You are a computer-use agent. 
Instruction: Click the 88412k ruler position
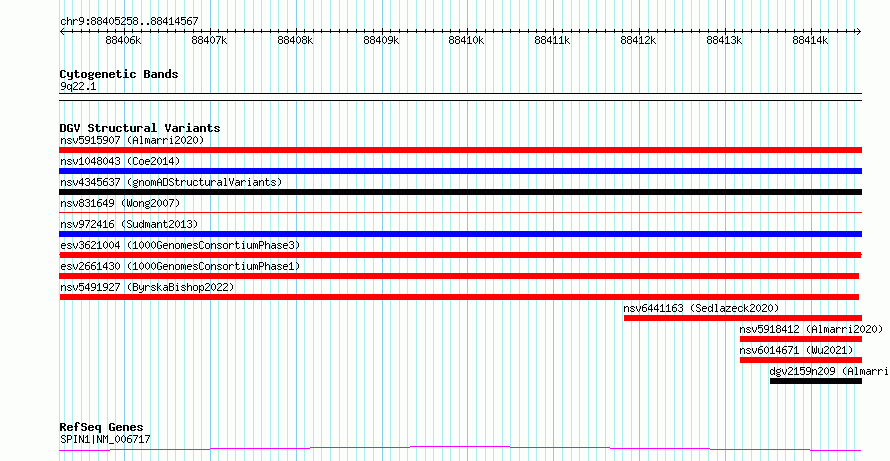[639, 40]
